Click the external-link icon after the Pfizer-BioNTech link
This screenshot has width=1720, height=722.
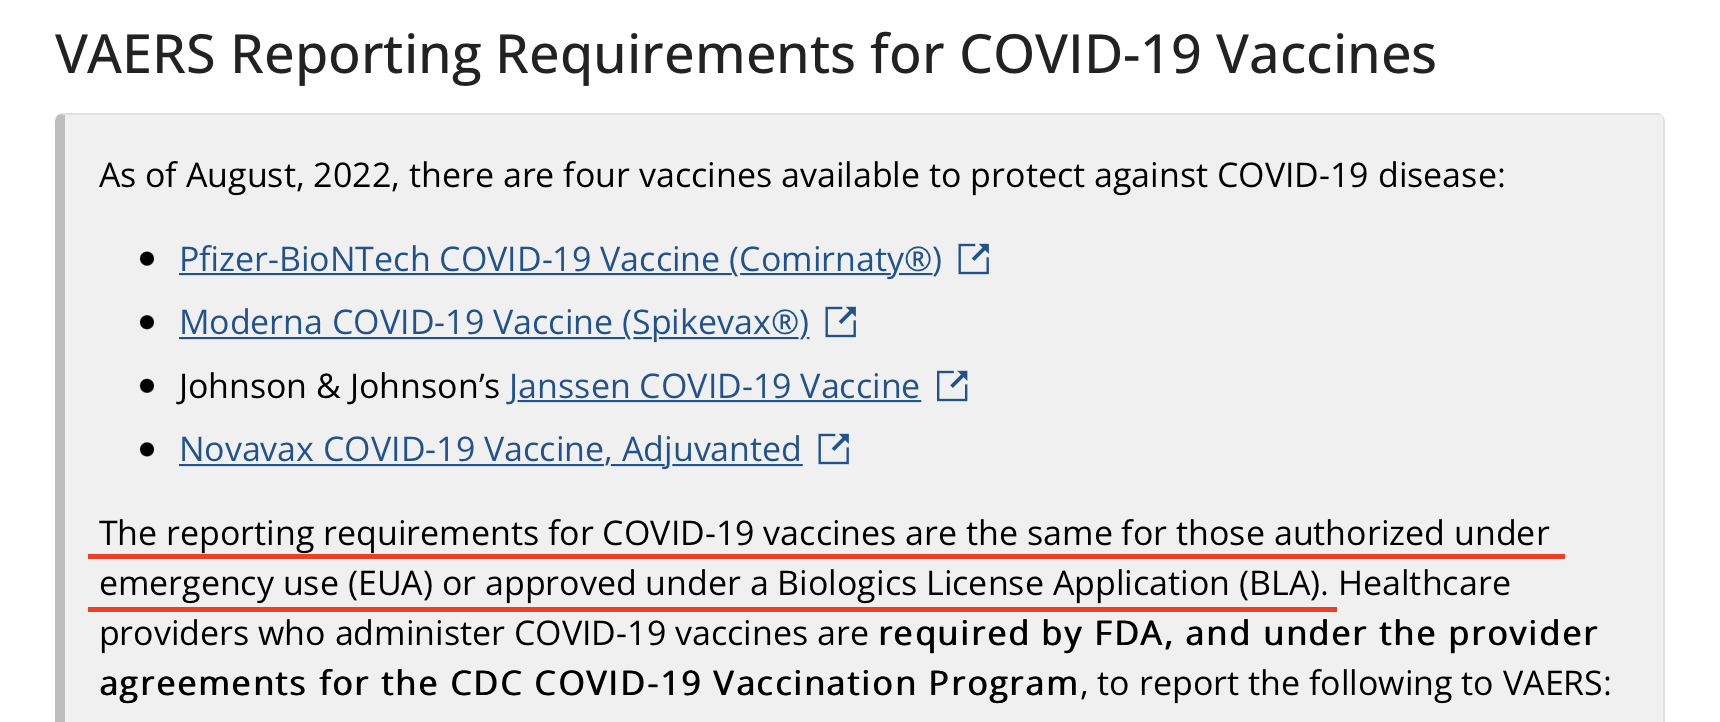tap(974, 259)
